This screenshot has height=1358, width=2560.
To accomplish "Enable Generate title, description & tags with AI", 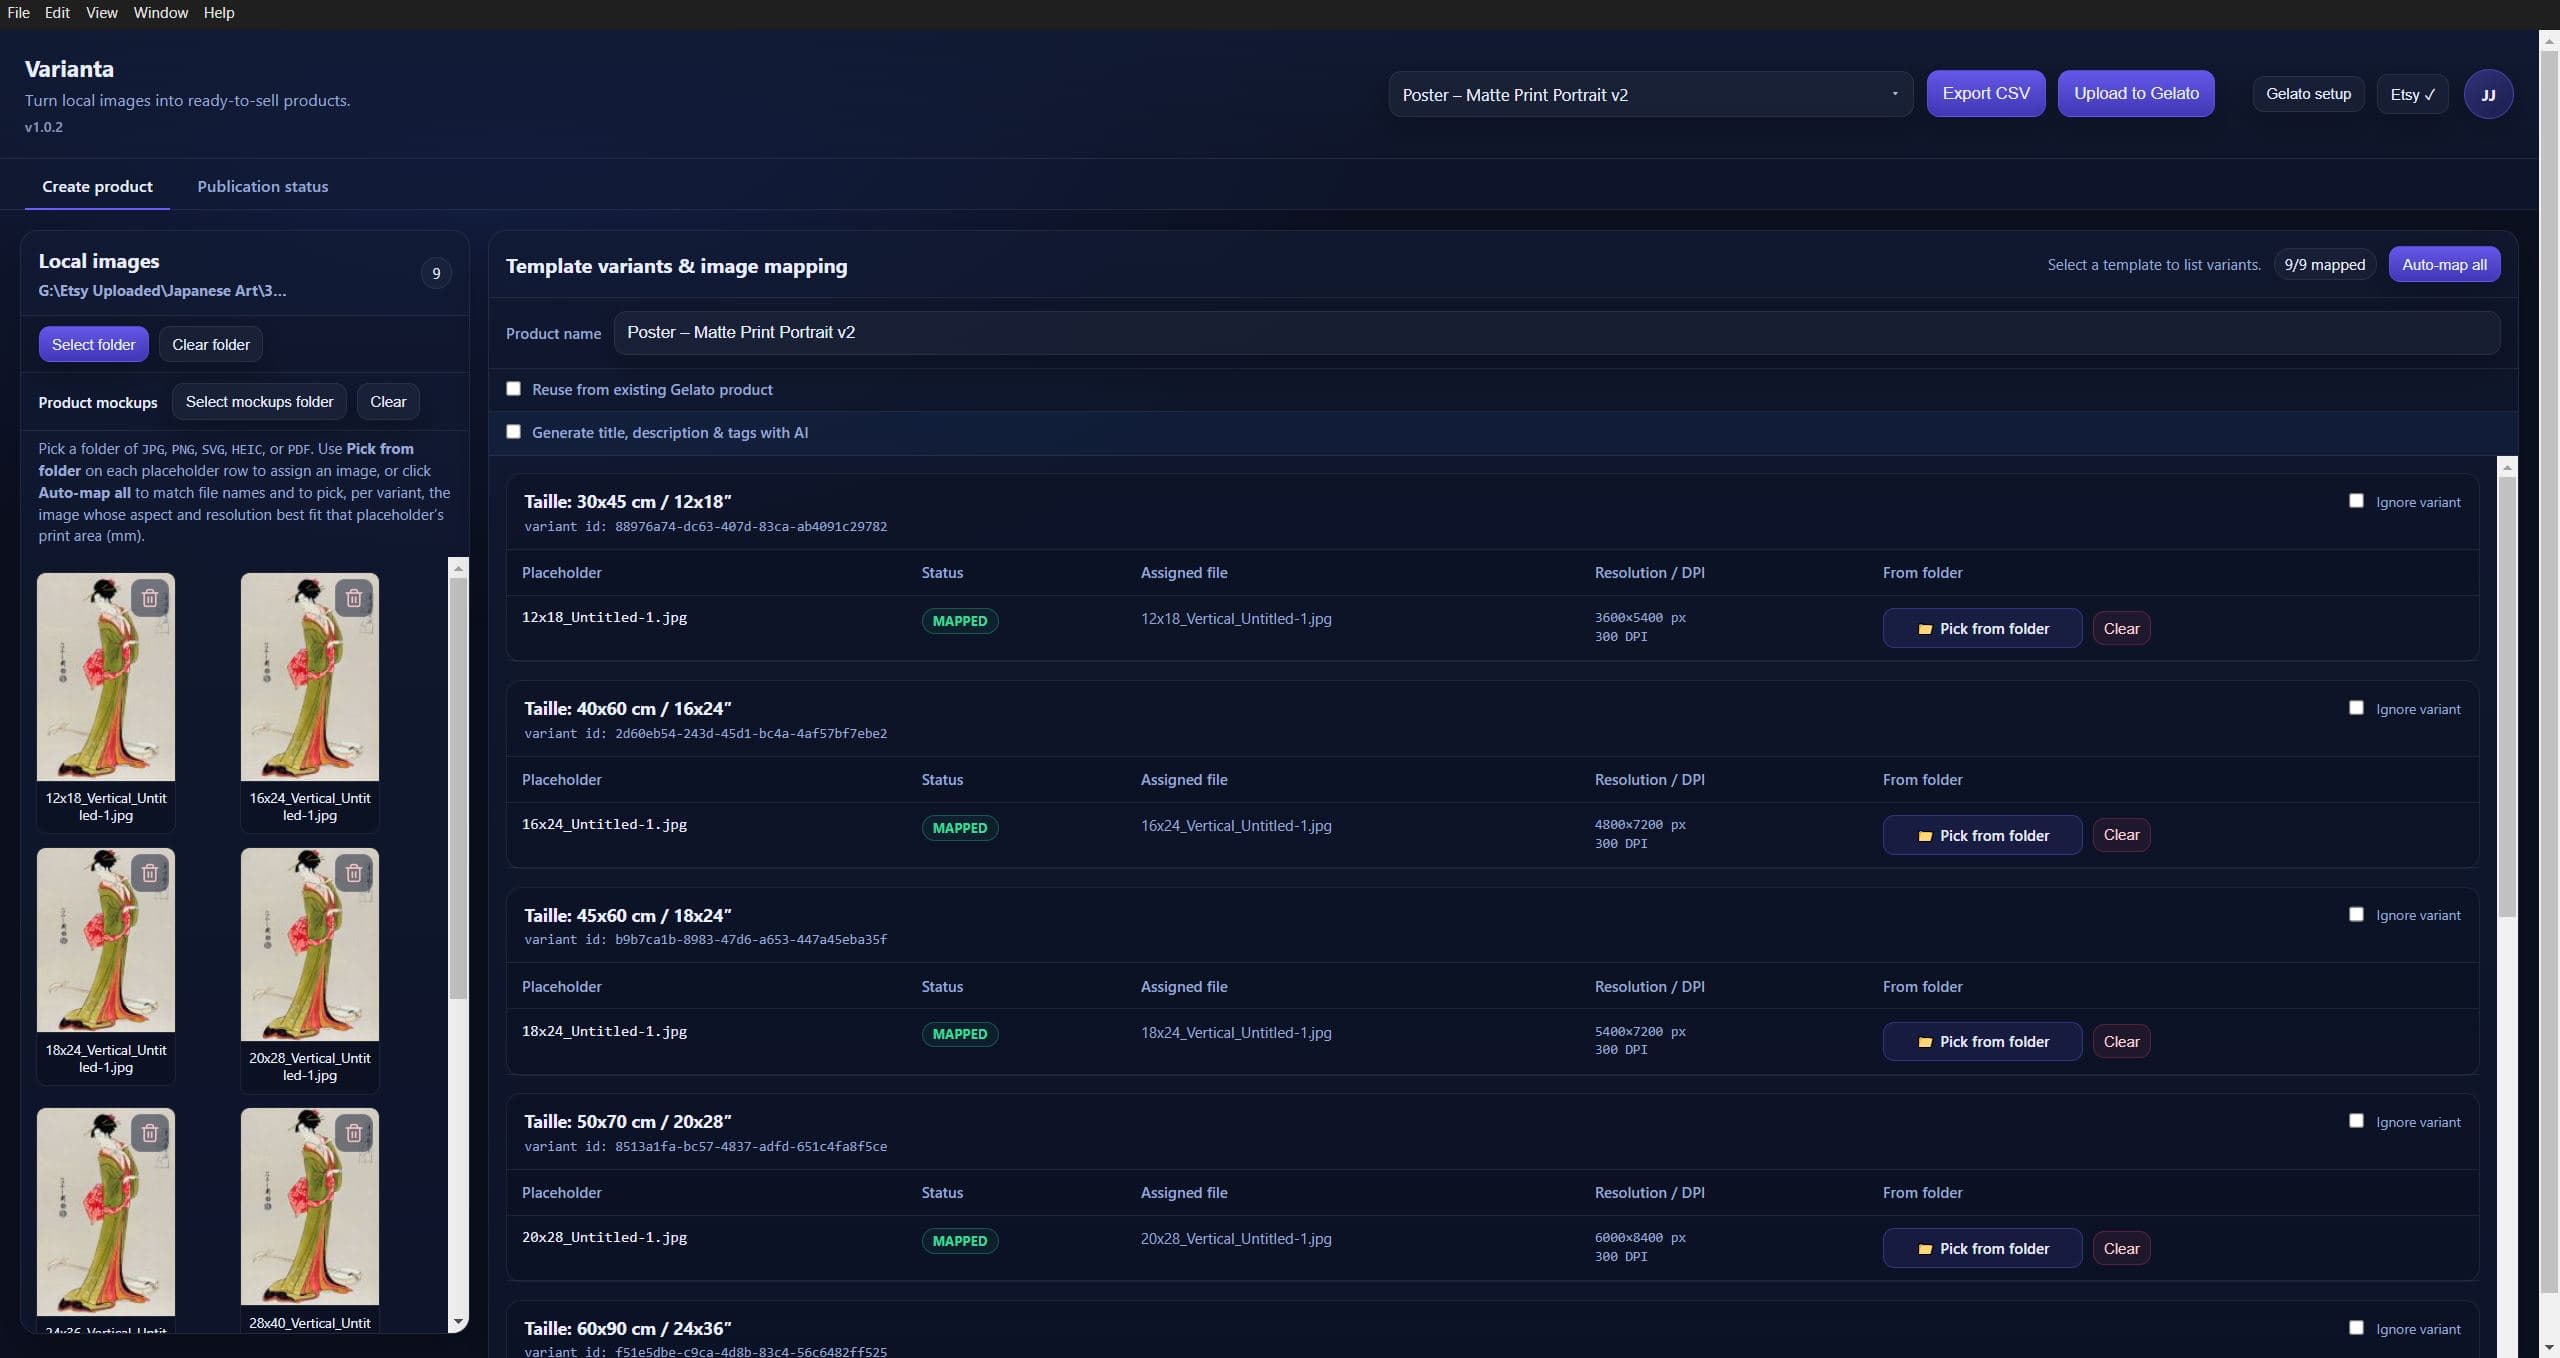I will coord(513,432).
